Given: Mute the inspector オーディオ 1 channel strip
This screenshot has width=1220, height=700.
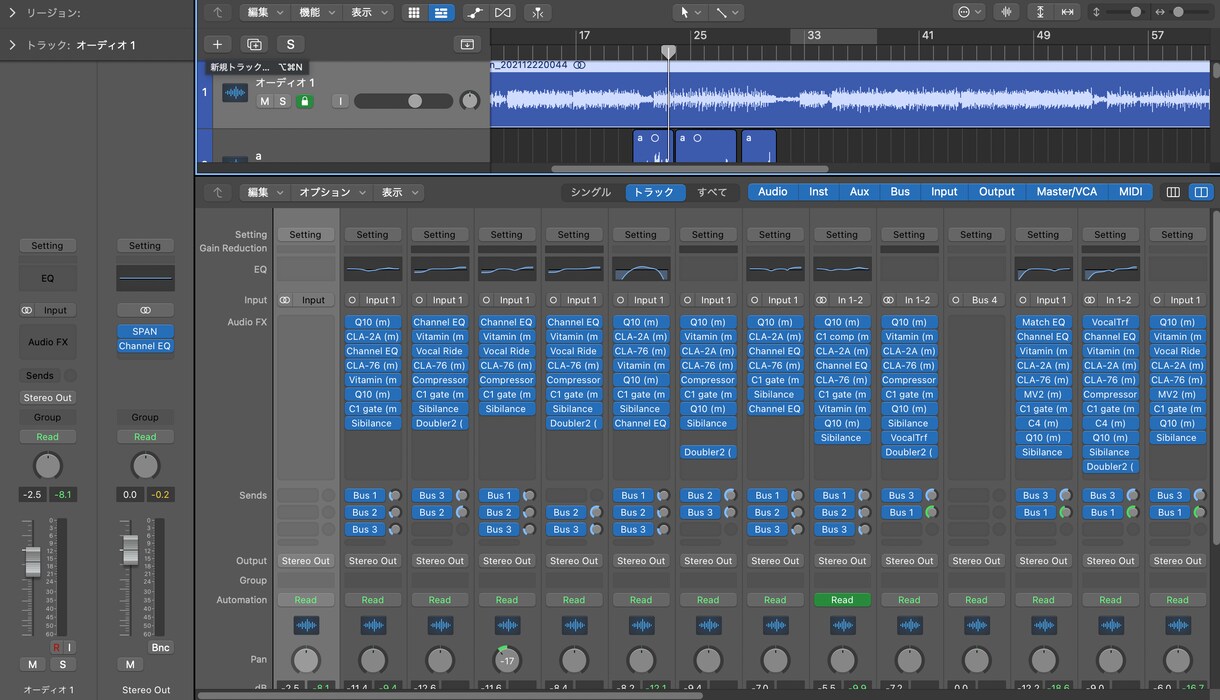Looking at the screenshot, I should [33, 665].
